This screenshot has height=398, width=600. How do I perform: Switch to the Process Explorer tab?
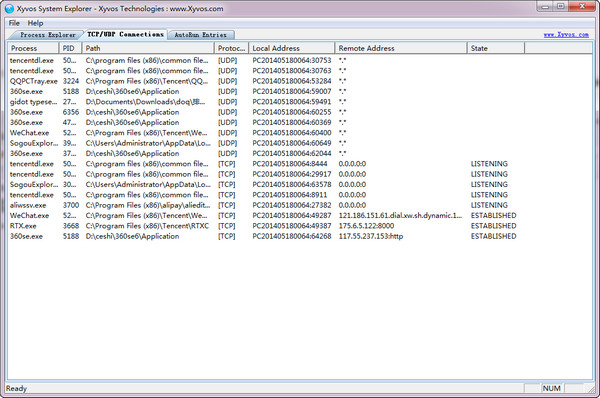pyautogui.click(x=47, y=35)
